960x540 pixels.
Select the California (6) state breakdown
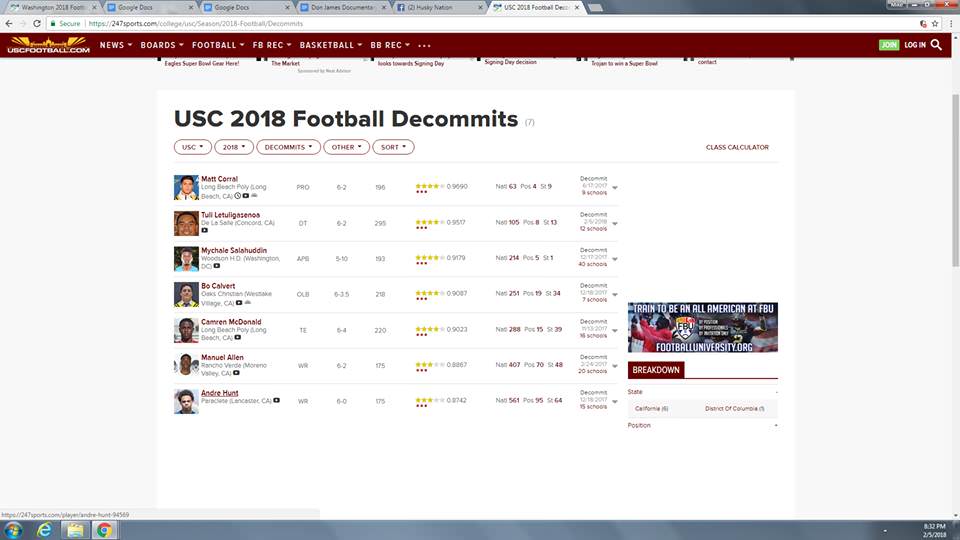tap(651, 408)
